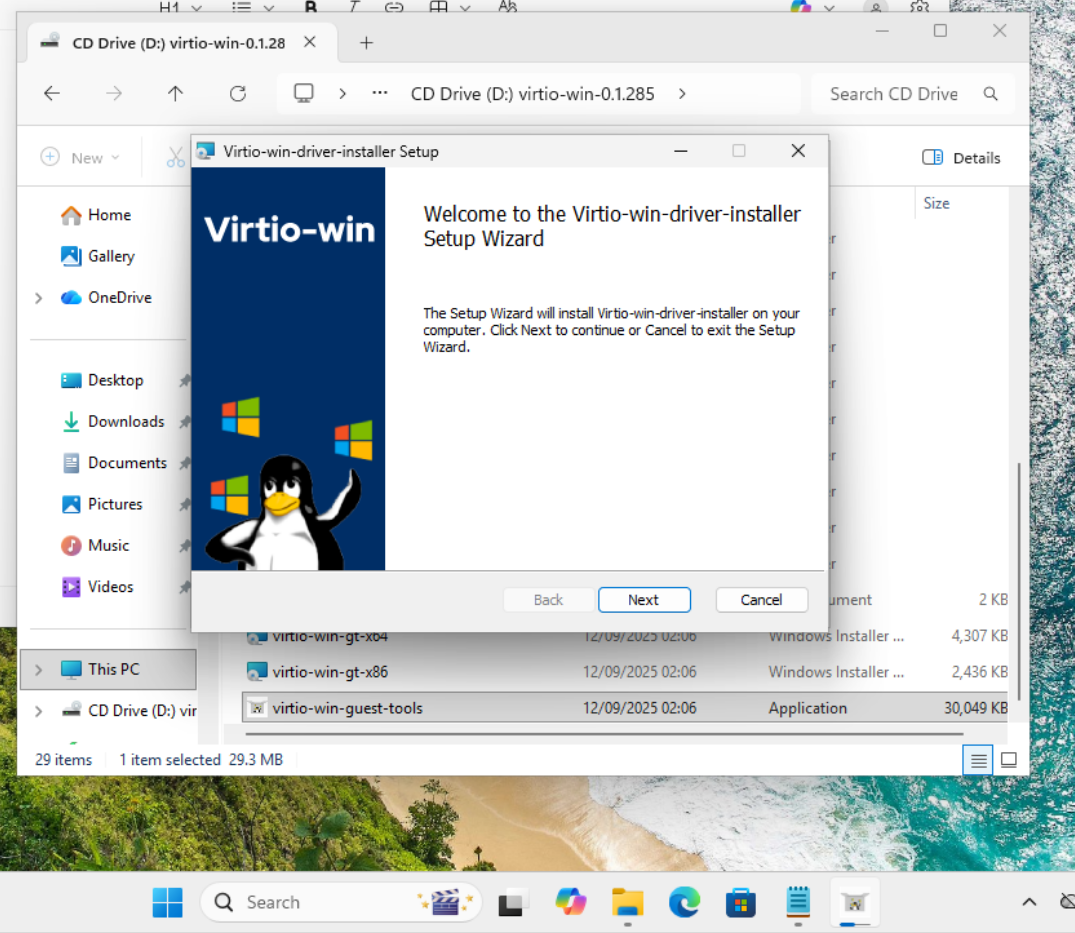Select the installer icon on the taskbar

coord(855,902)
